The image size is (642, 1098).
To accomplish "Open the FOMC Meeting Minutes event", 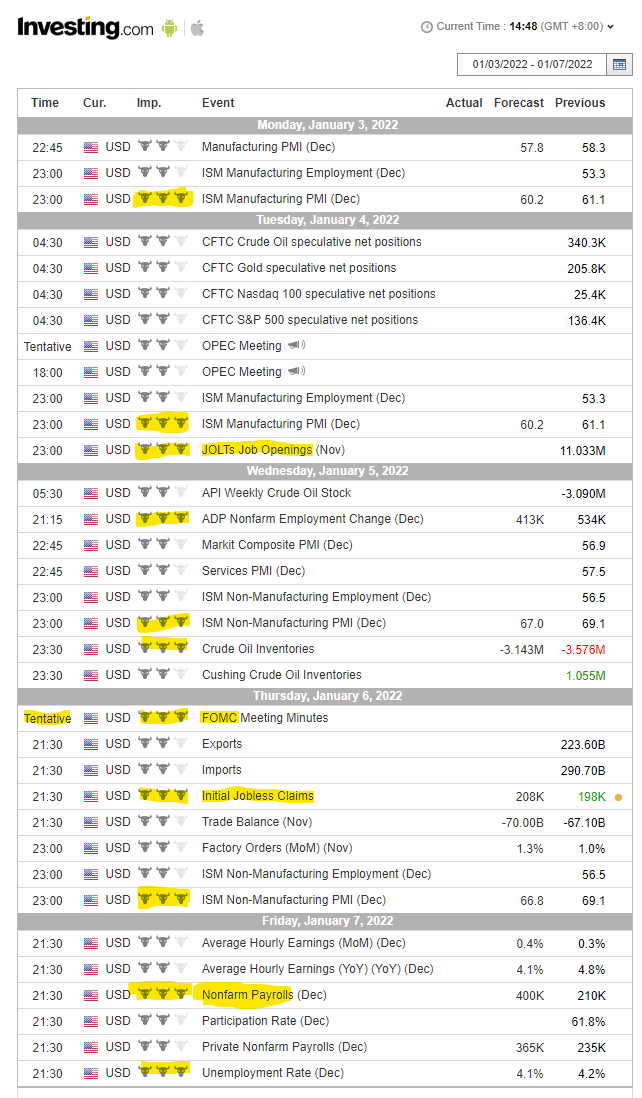I will click(265, 718).
